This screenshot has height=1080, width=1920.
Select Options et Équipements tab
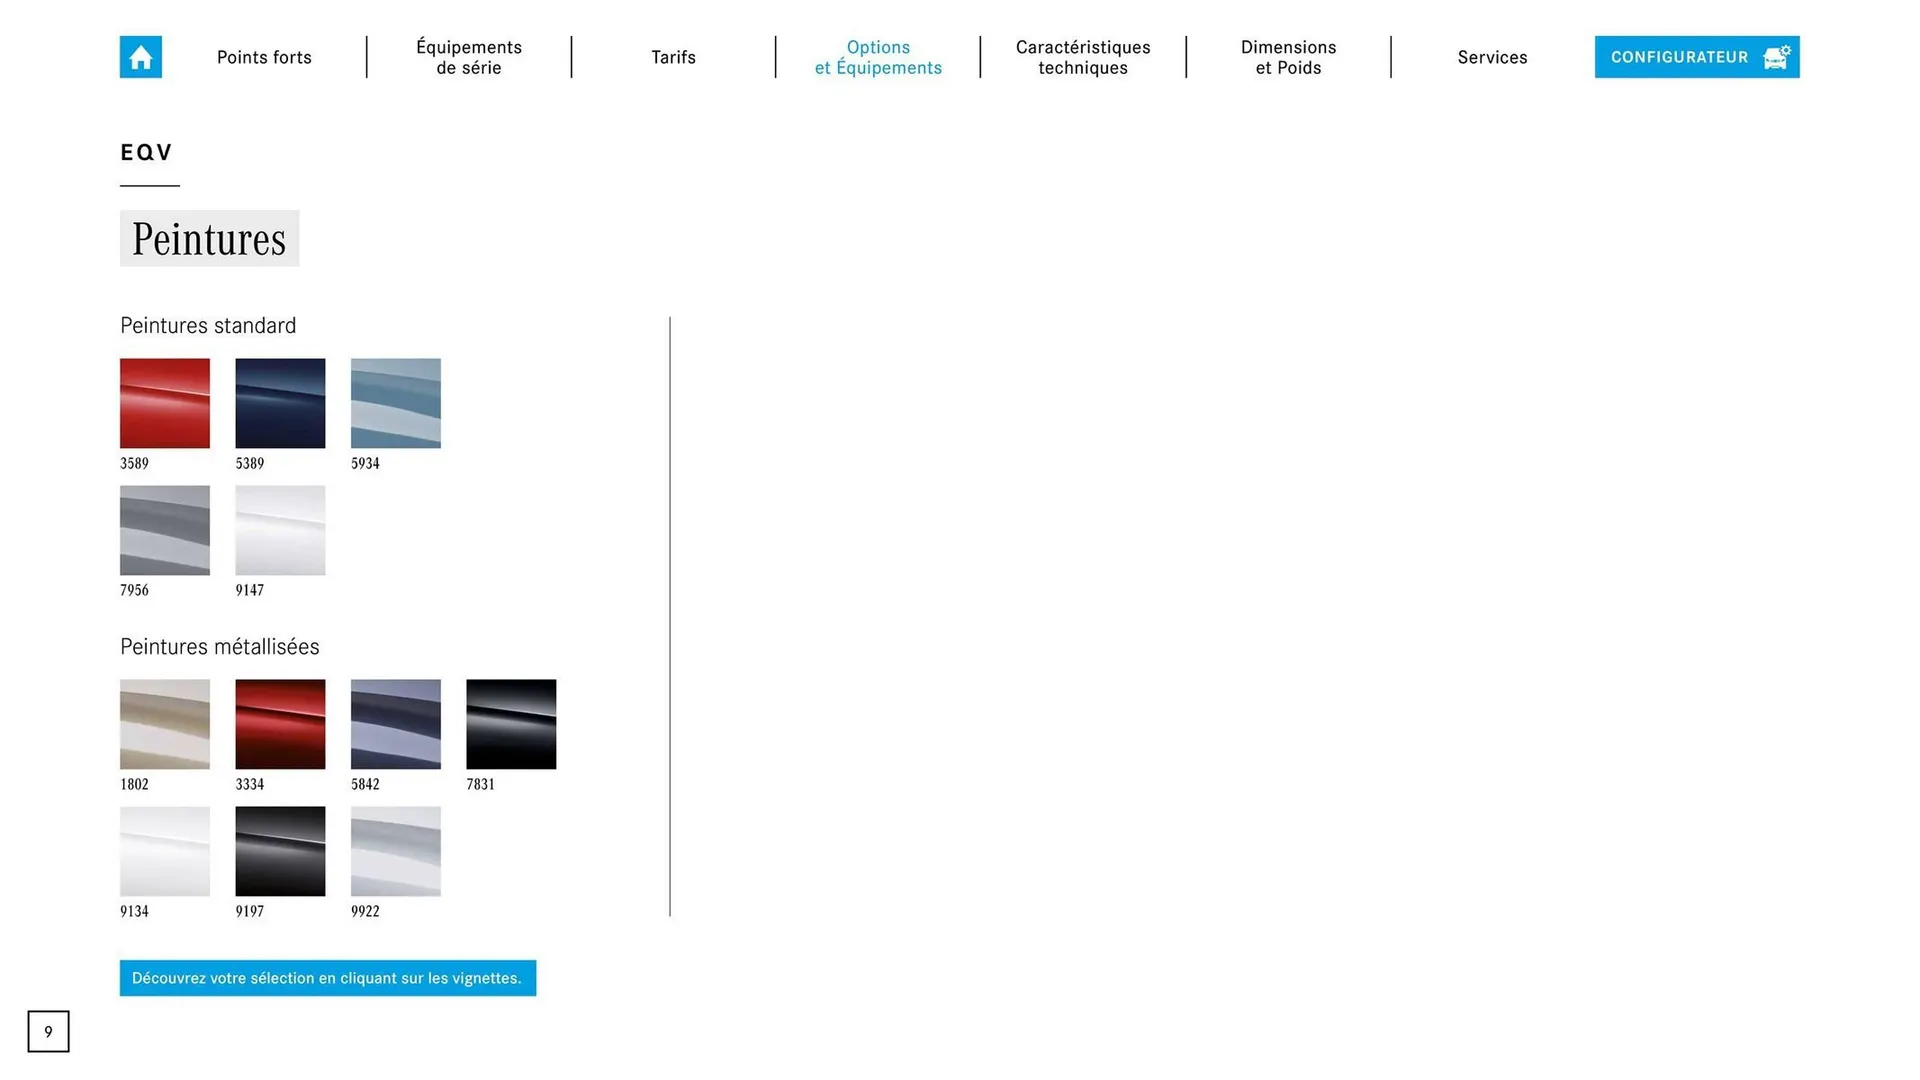878,57
